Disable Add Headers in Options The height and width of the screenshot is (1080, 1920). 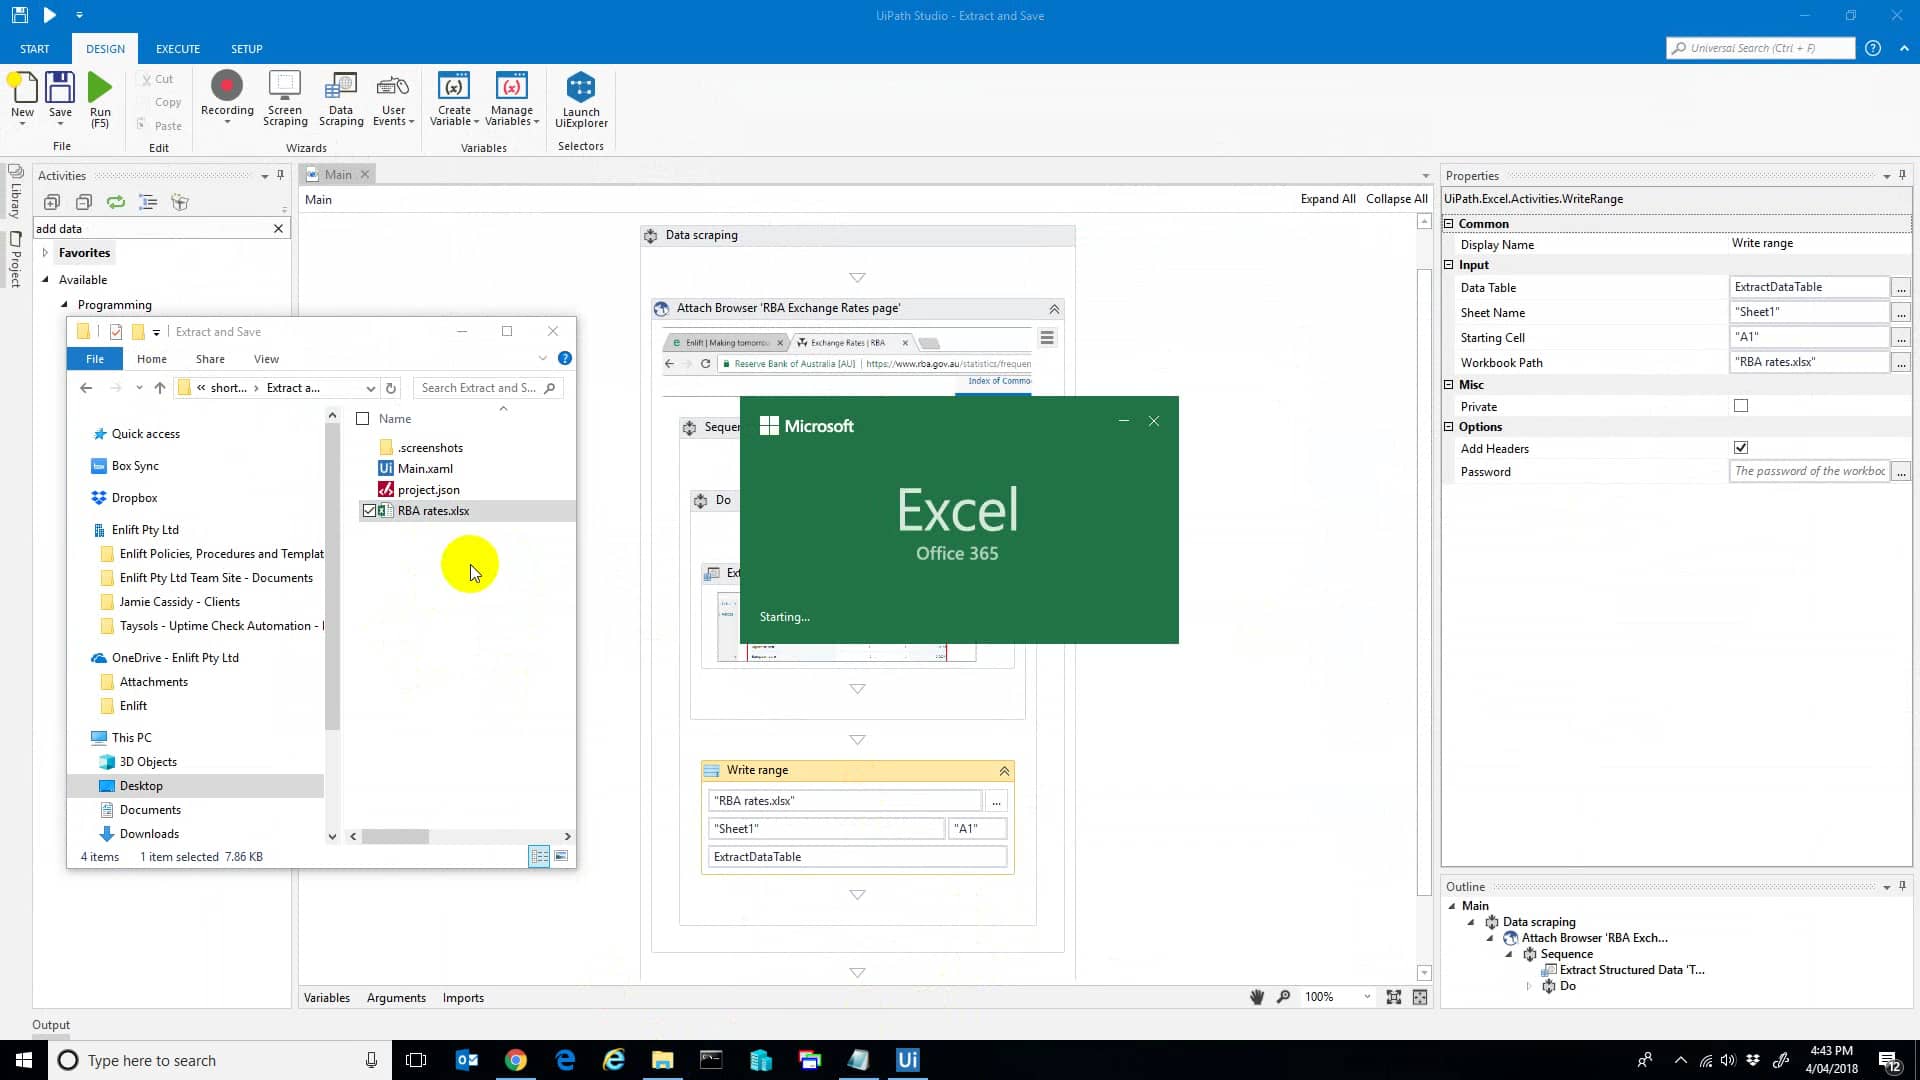click(x=1741, y=447)
